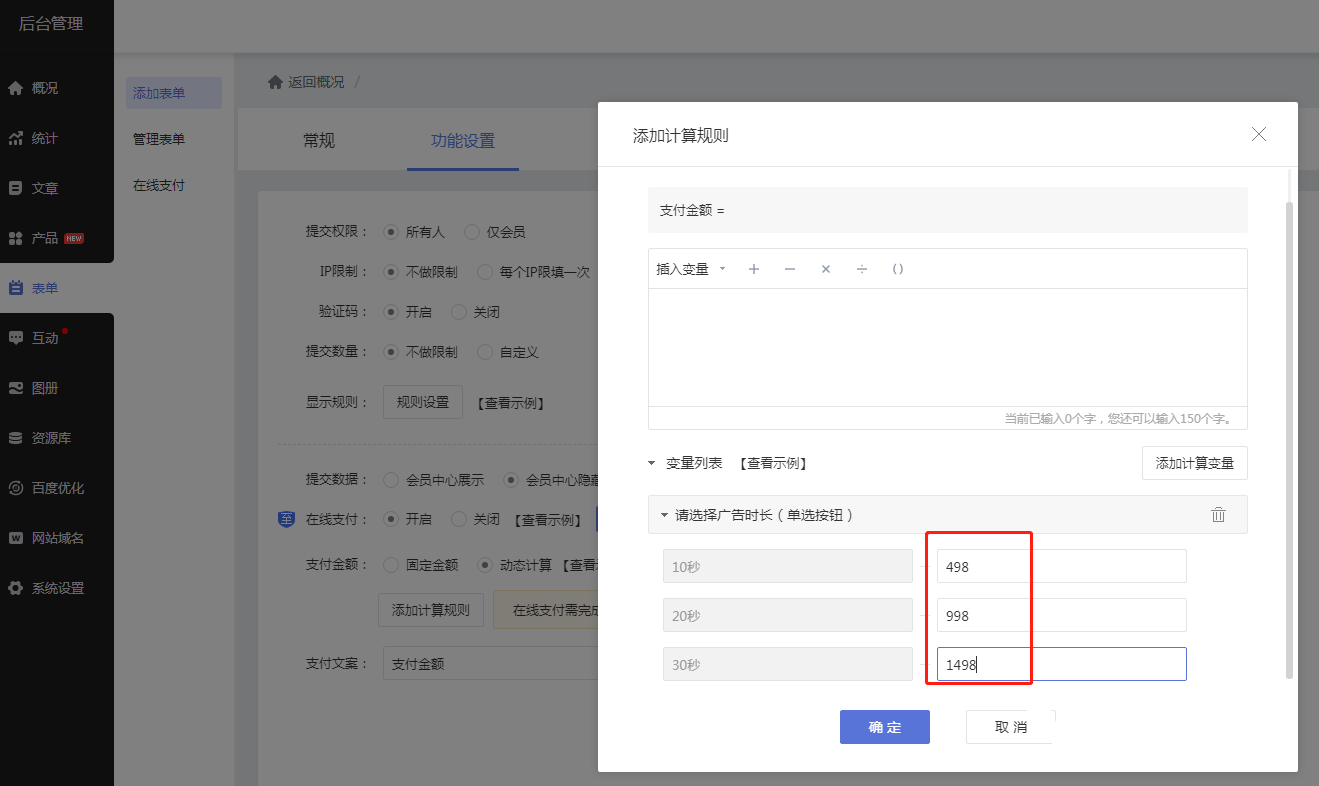
Task: Insert the multiplication operator into formula
Action: point(826,269)
